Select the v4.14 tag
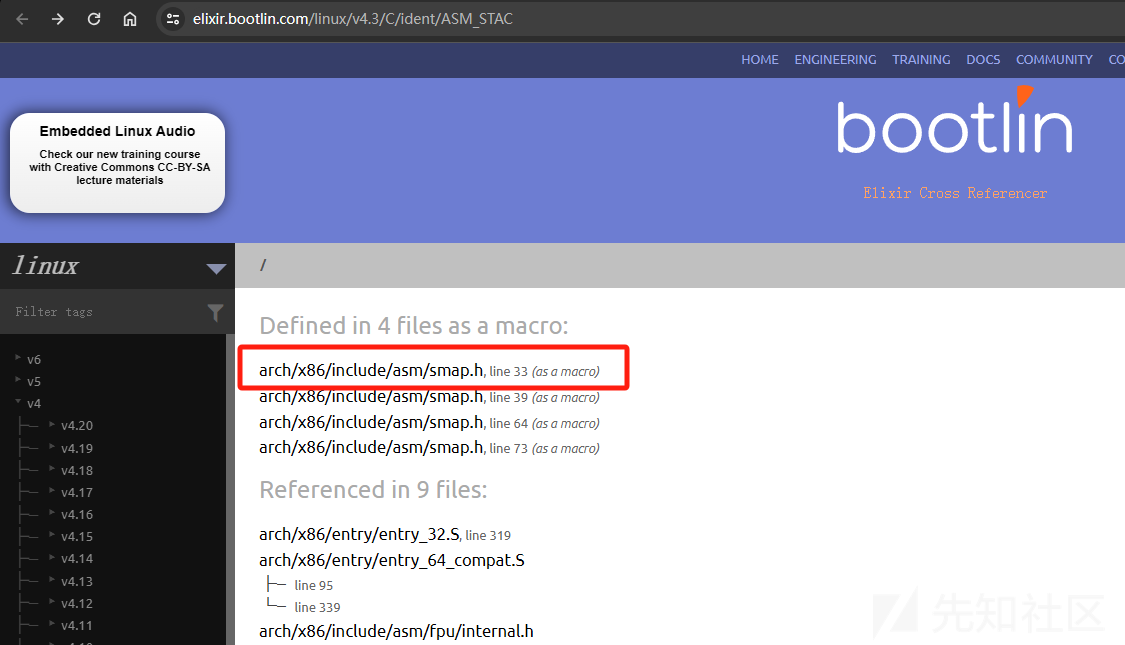This screenshot has width=1125, height=645. point(77,559)
